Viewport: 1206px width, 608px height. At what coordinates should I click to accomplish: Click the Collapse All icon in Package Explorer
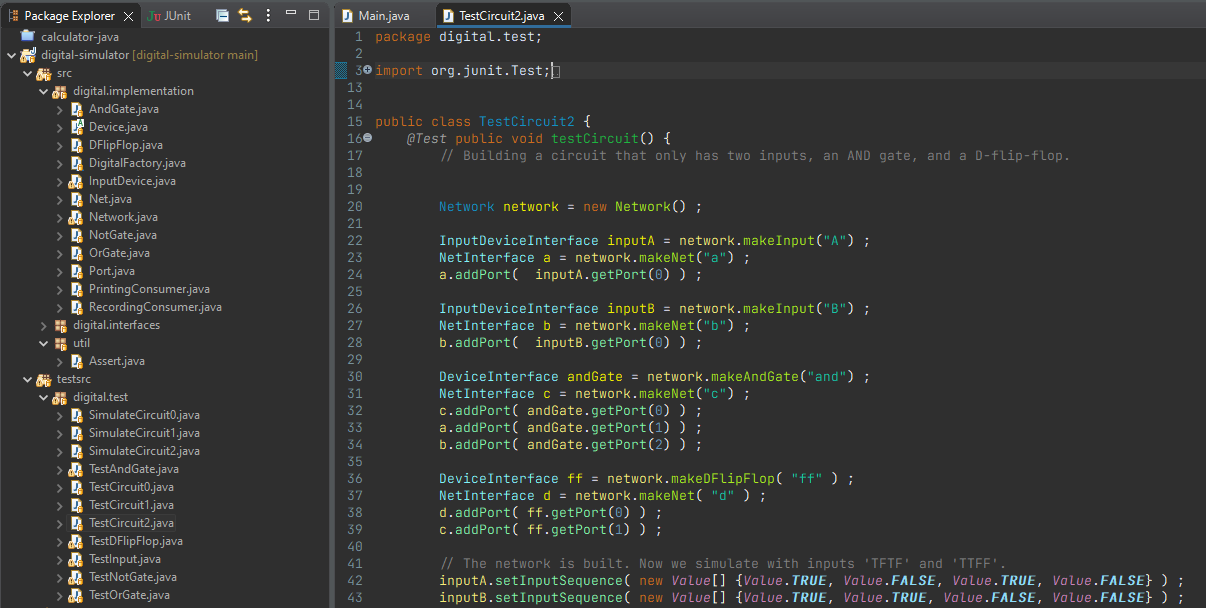222,16
